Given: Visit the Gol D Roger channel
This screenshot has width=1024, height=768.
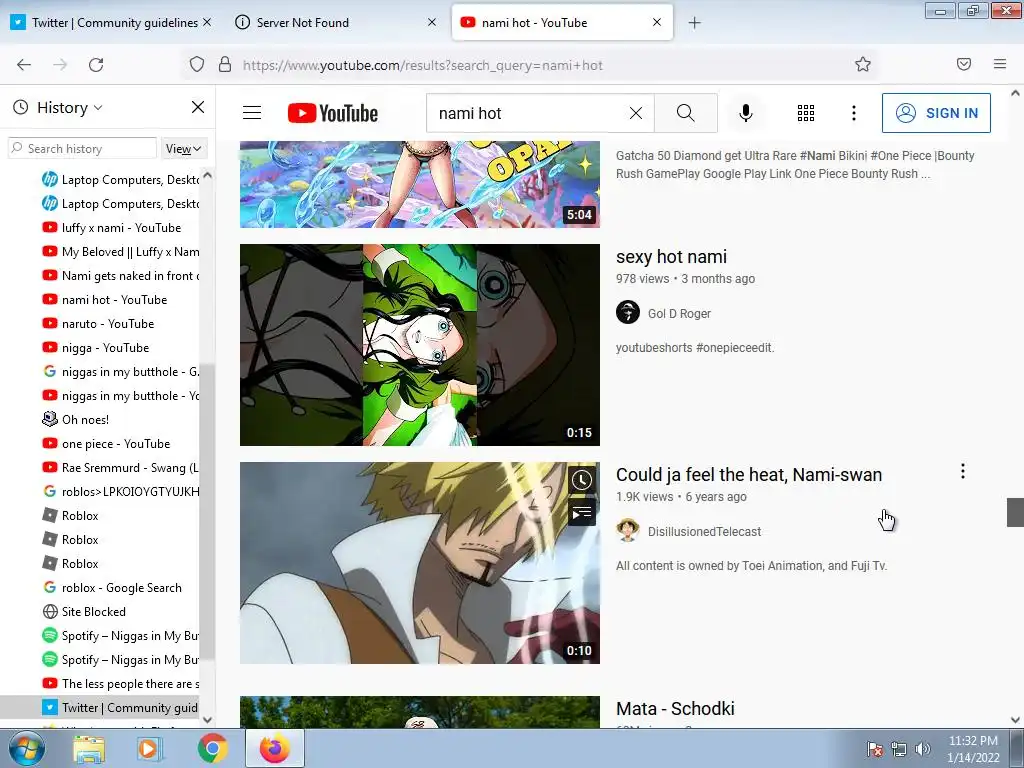Looking at the screenshot, I should tap(679, 313).
